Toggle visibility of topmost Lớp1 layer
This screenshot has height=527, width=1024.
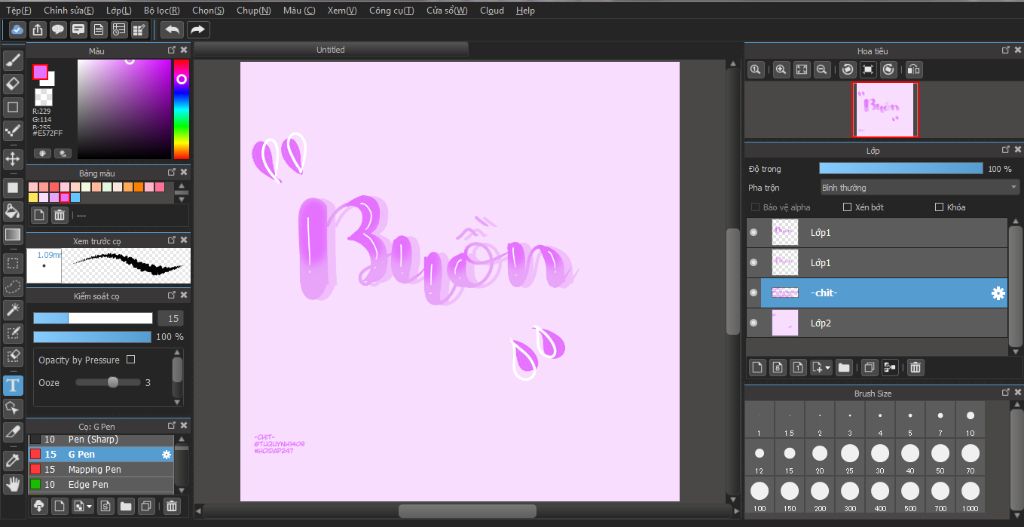coord(754,232)
